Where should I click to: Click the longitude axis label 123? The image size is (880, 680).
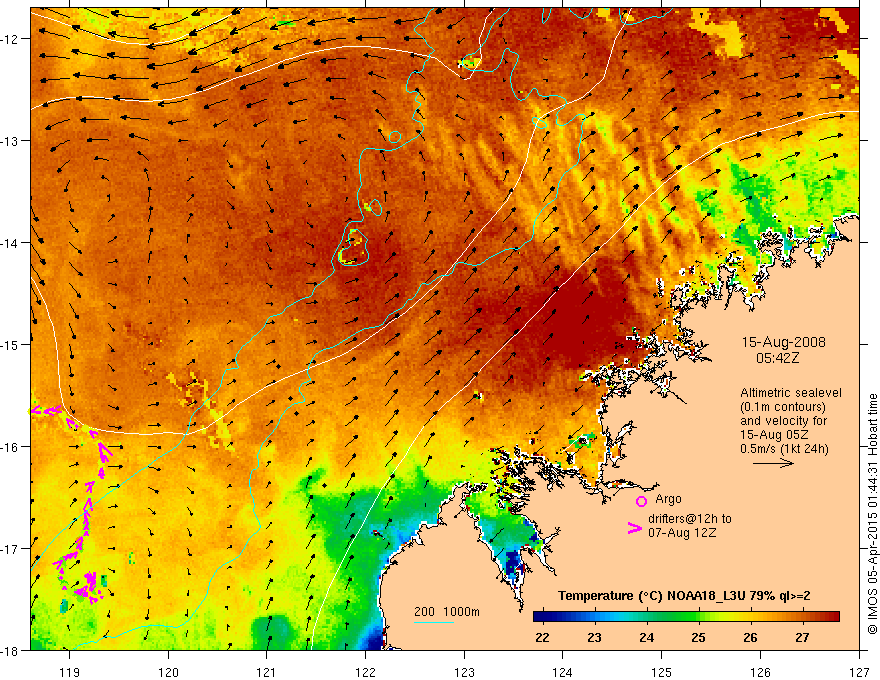(x=464, y=672)
